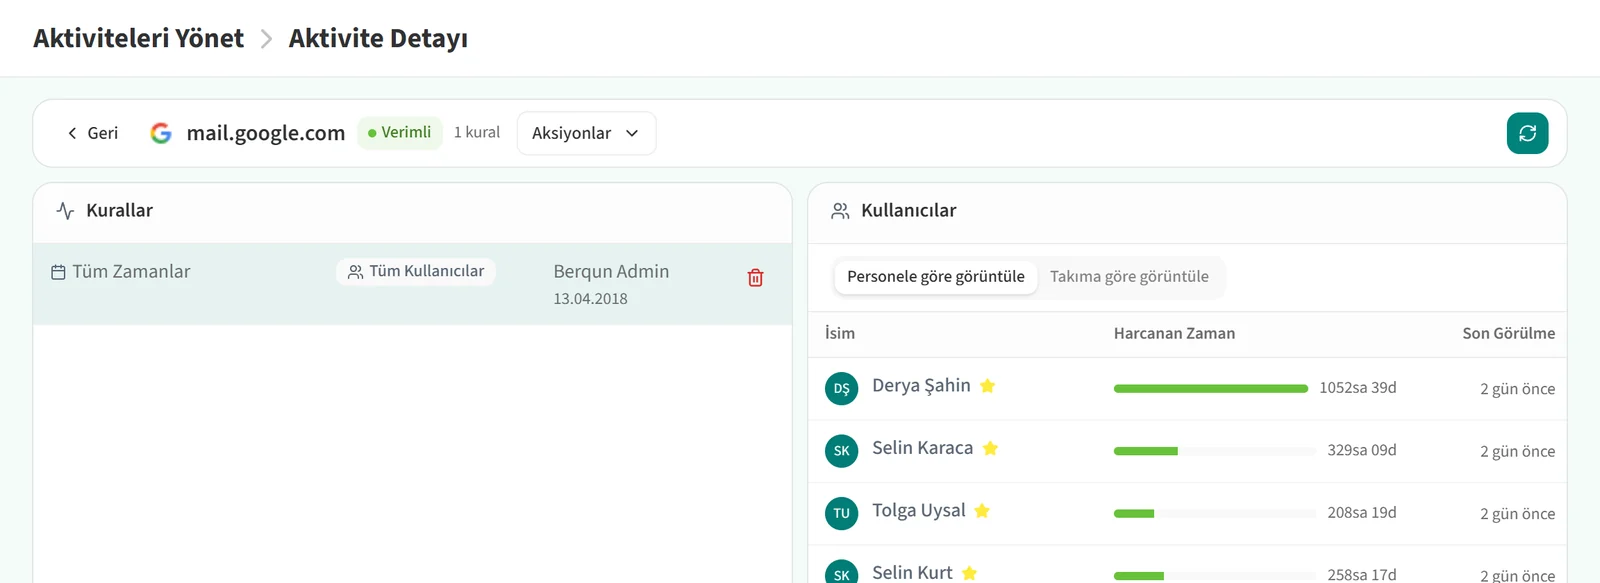The image size is (1600, 583).
Task: Click the 1052sa 39d time value
Action: (1358, 388)
